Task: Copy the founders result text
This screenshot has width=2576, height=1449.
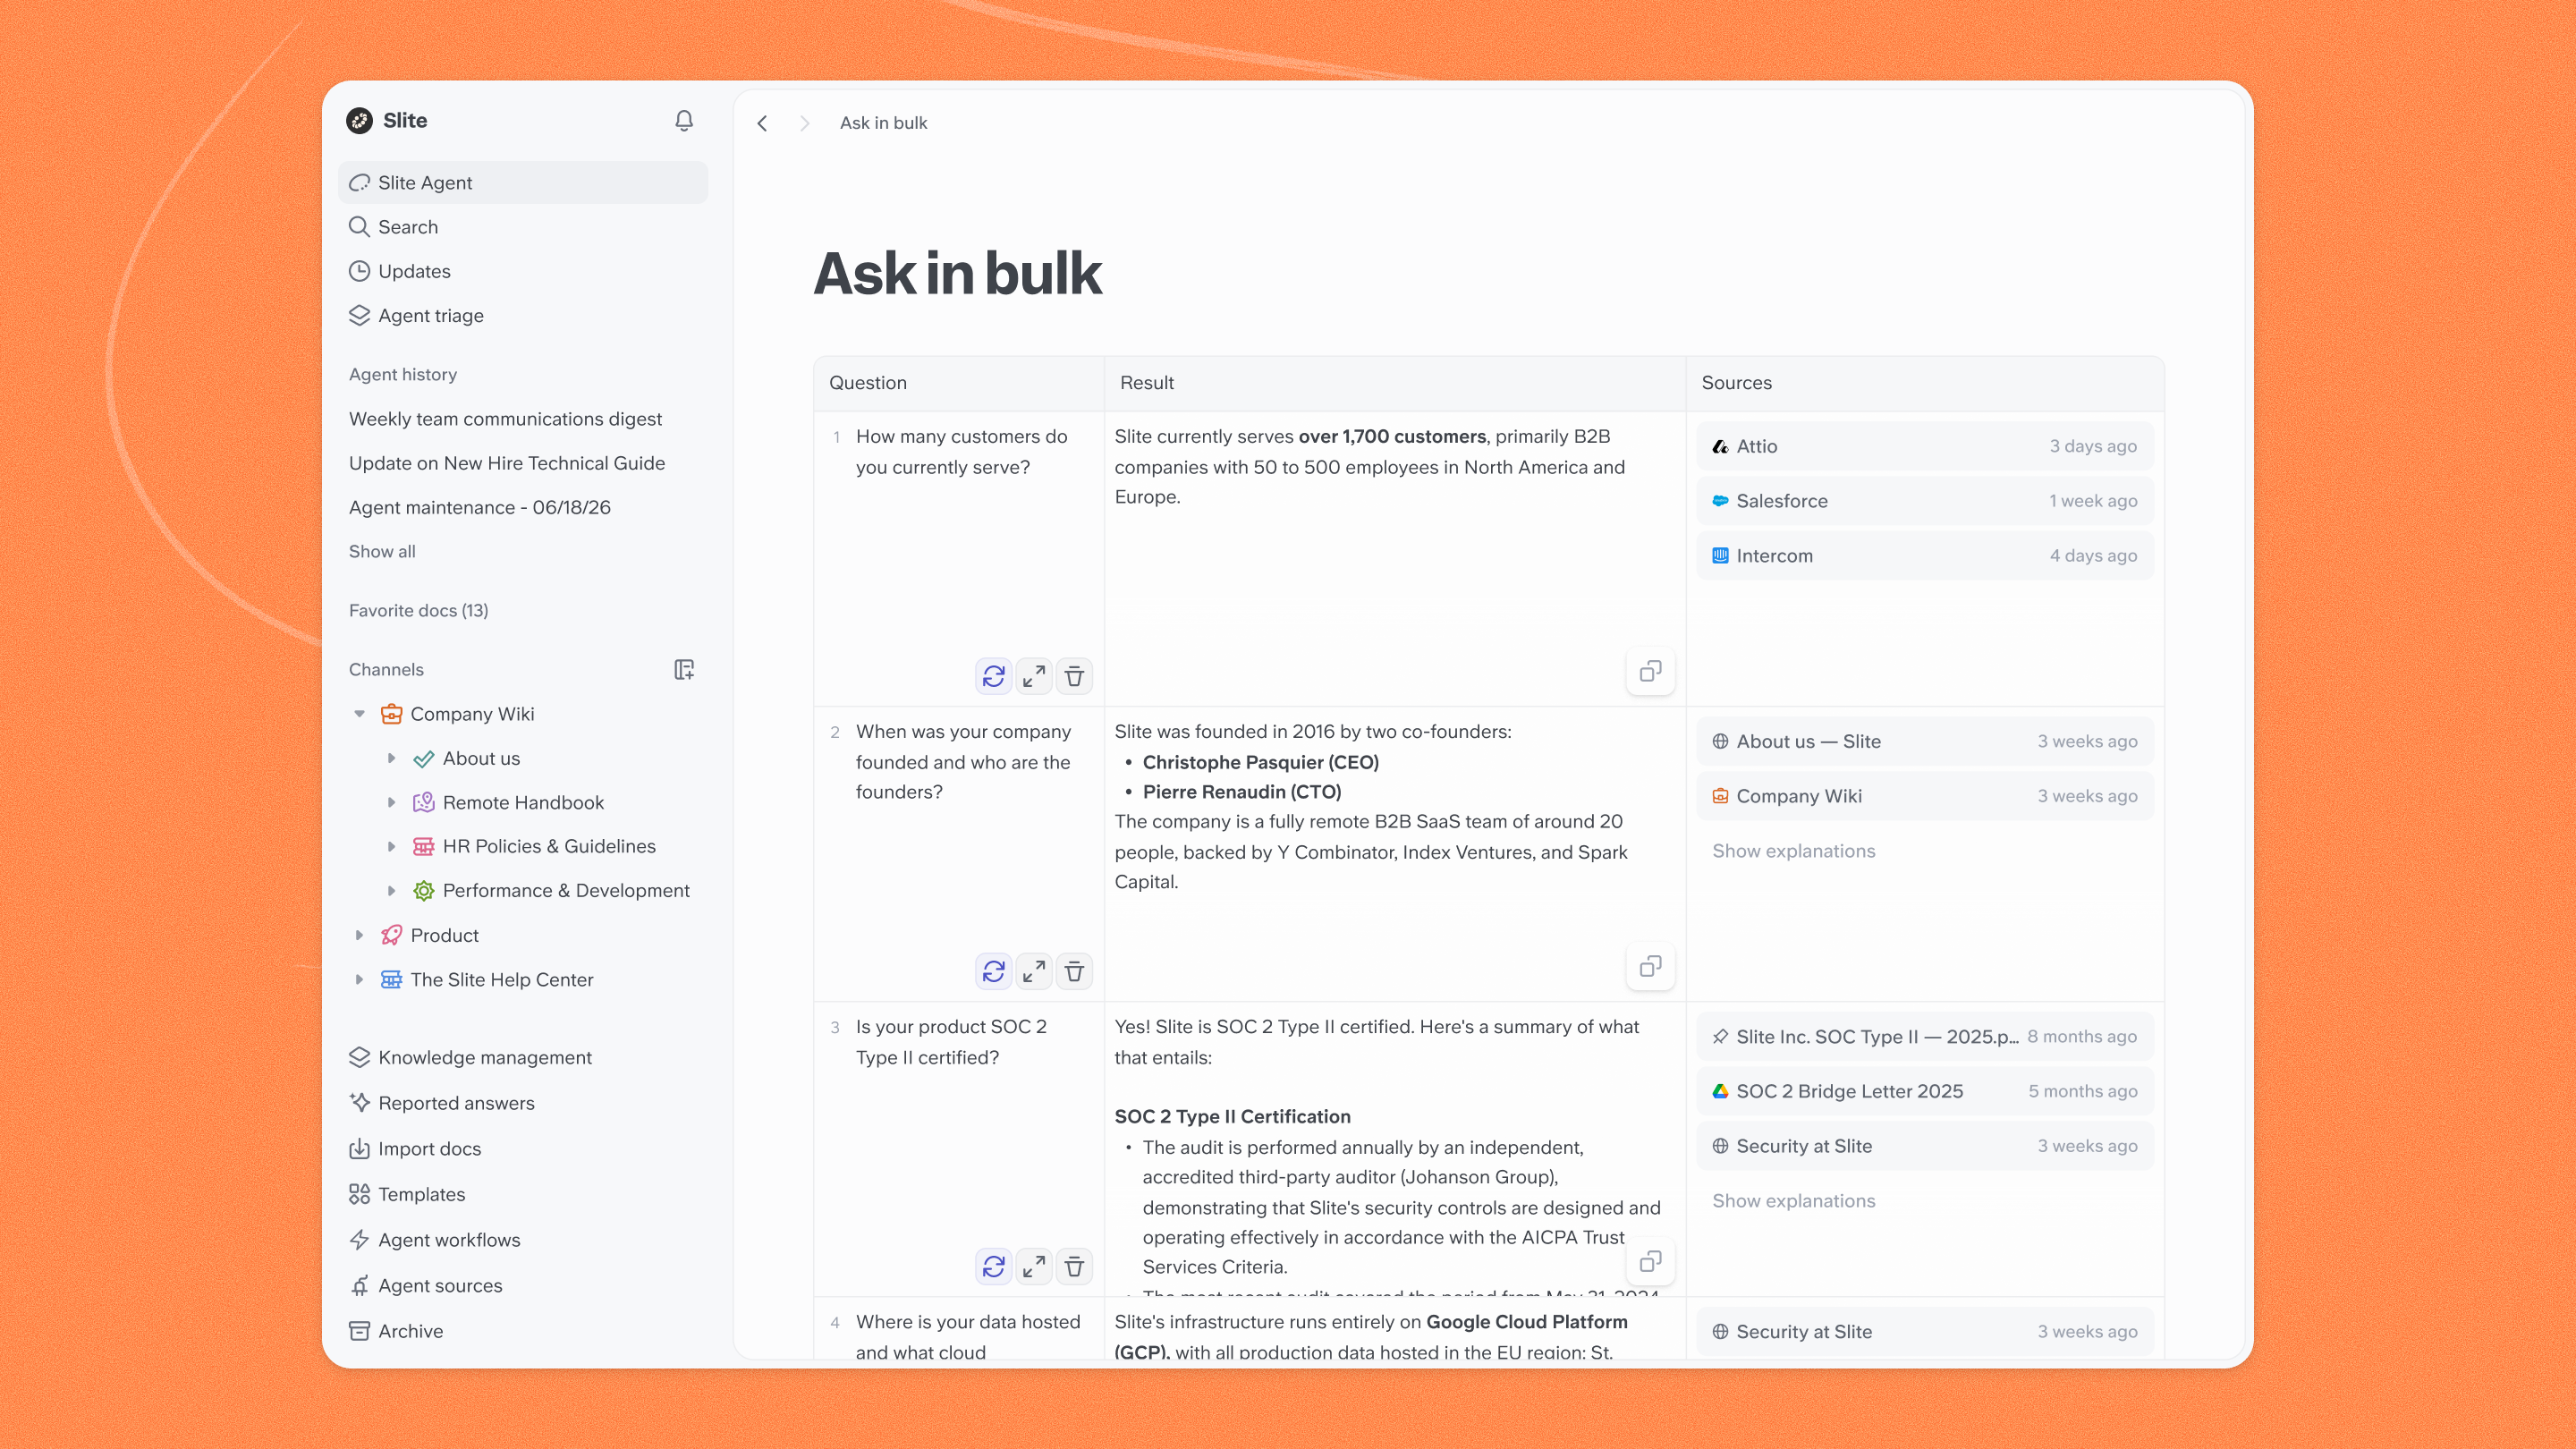Action: click(1650, 966)
